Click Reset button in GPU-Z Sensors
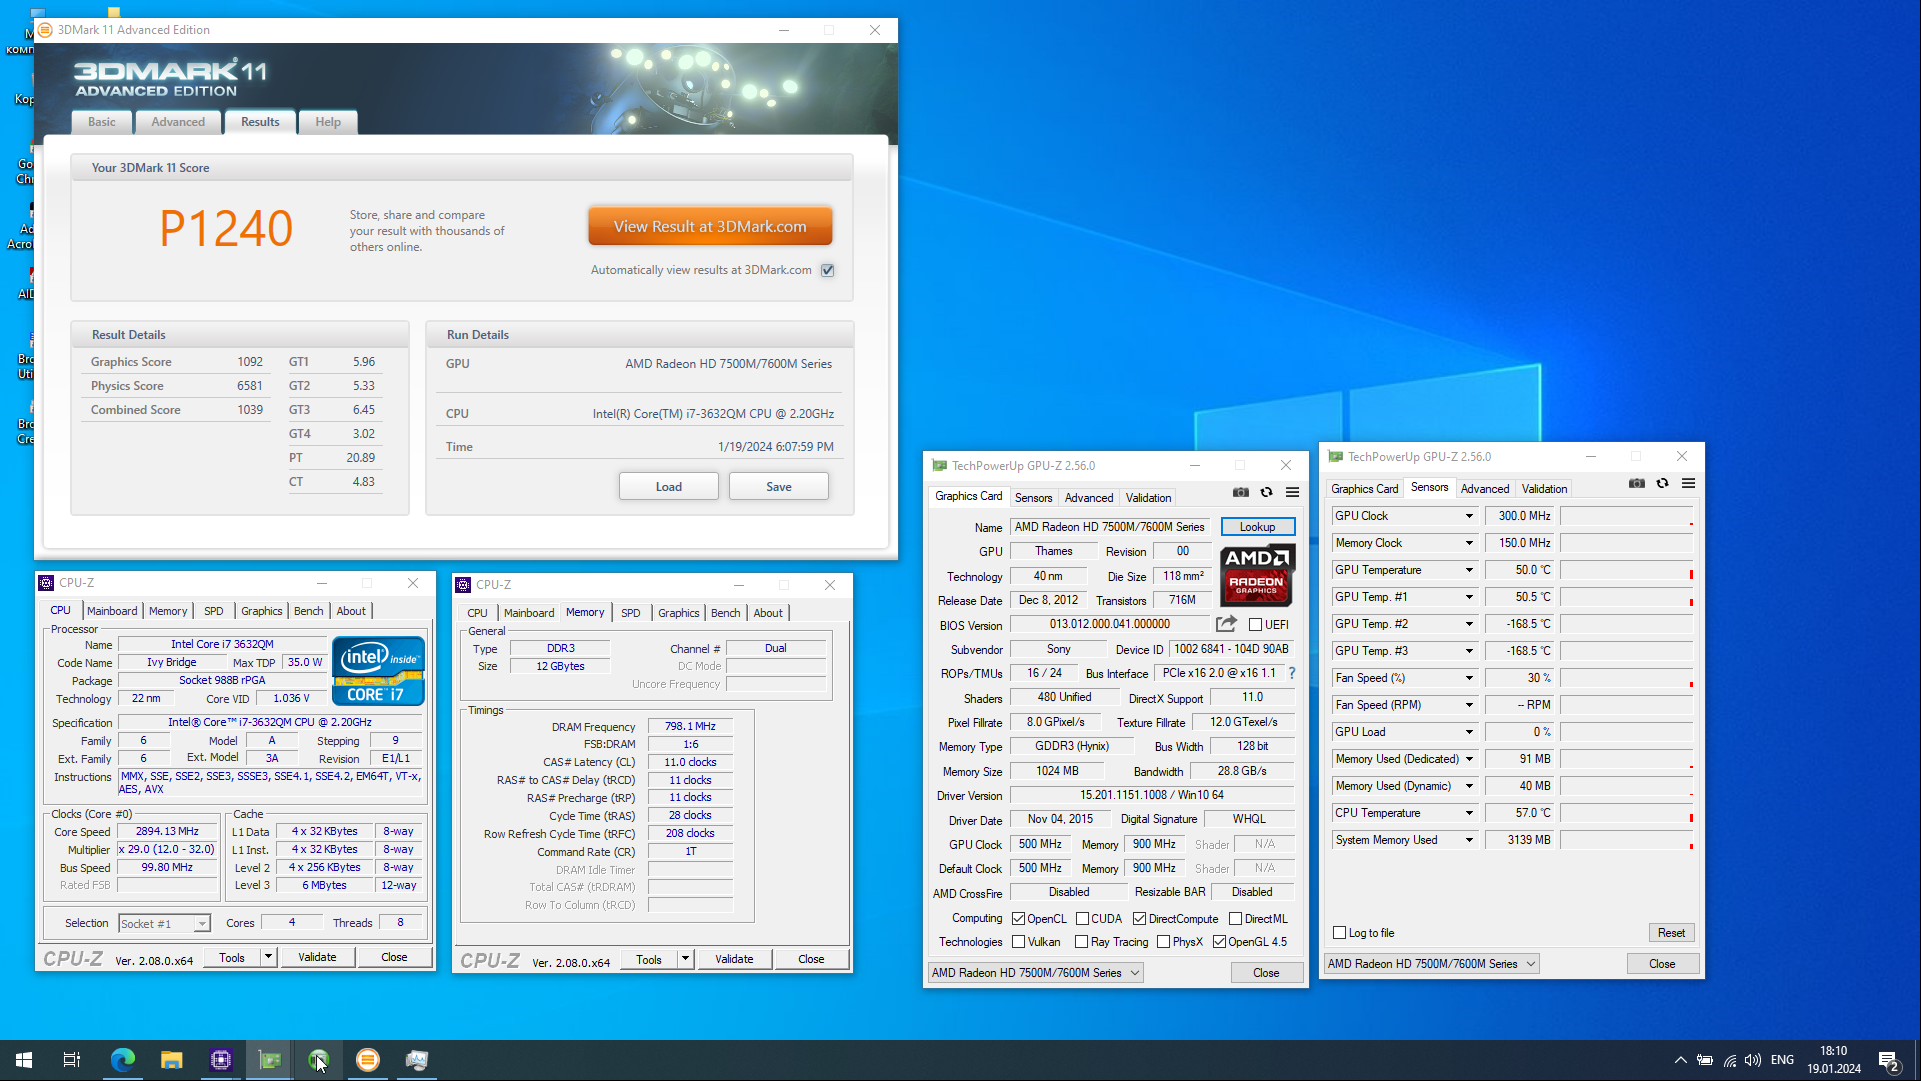This screenshot has width=1921, height=1081. coord(1671,933)
